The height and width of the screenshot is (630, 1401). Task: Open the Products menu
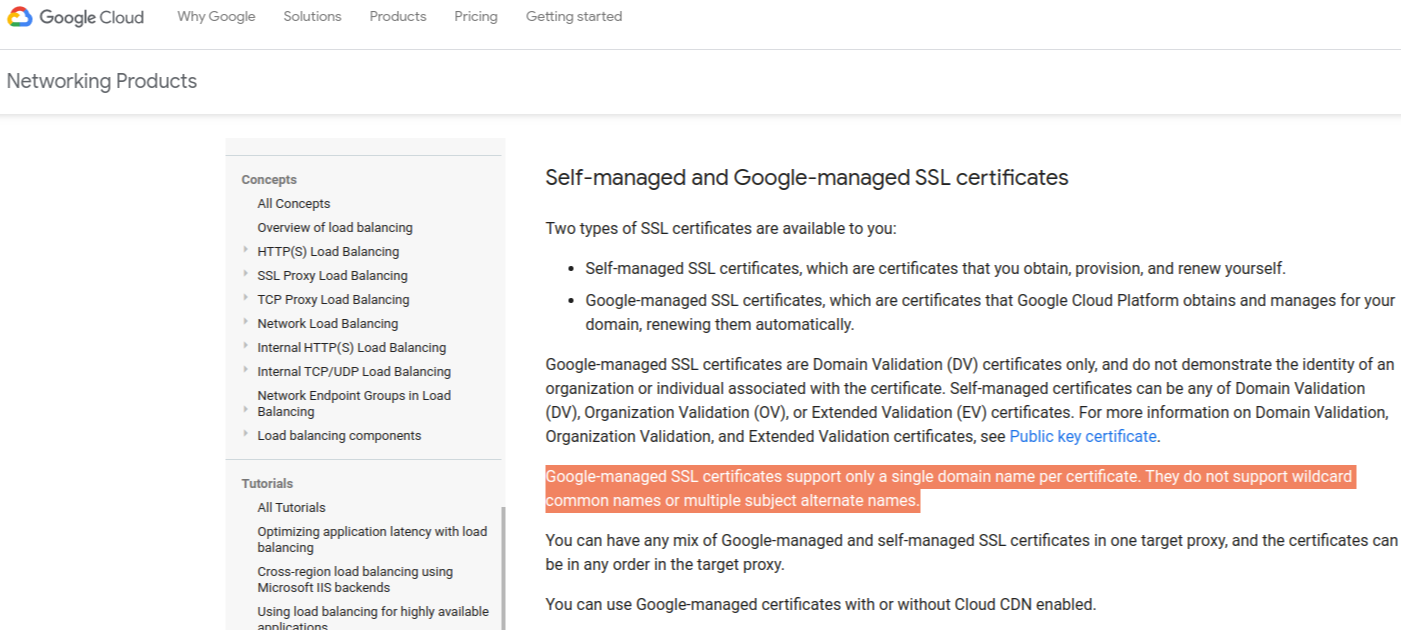(x=398, y=17)
